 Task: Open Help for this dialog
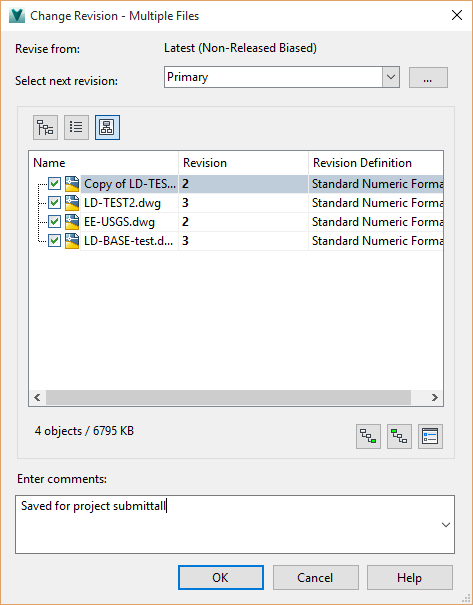click(x=410, y=578)
